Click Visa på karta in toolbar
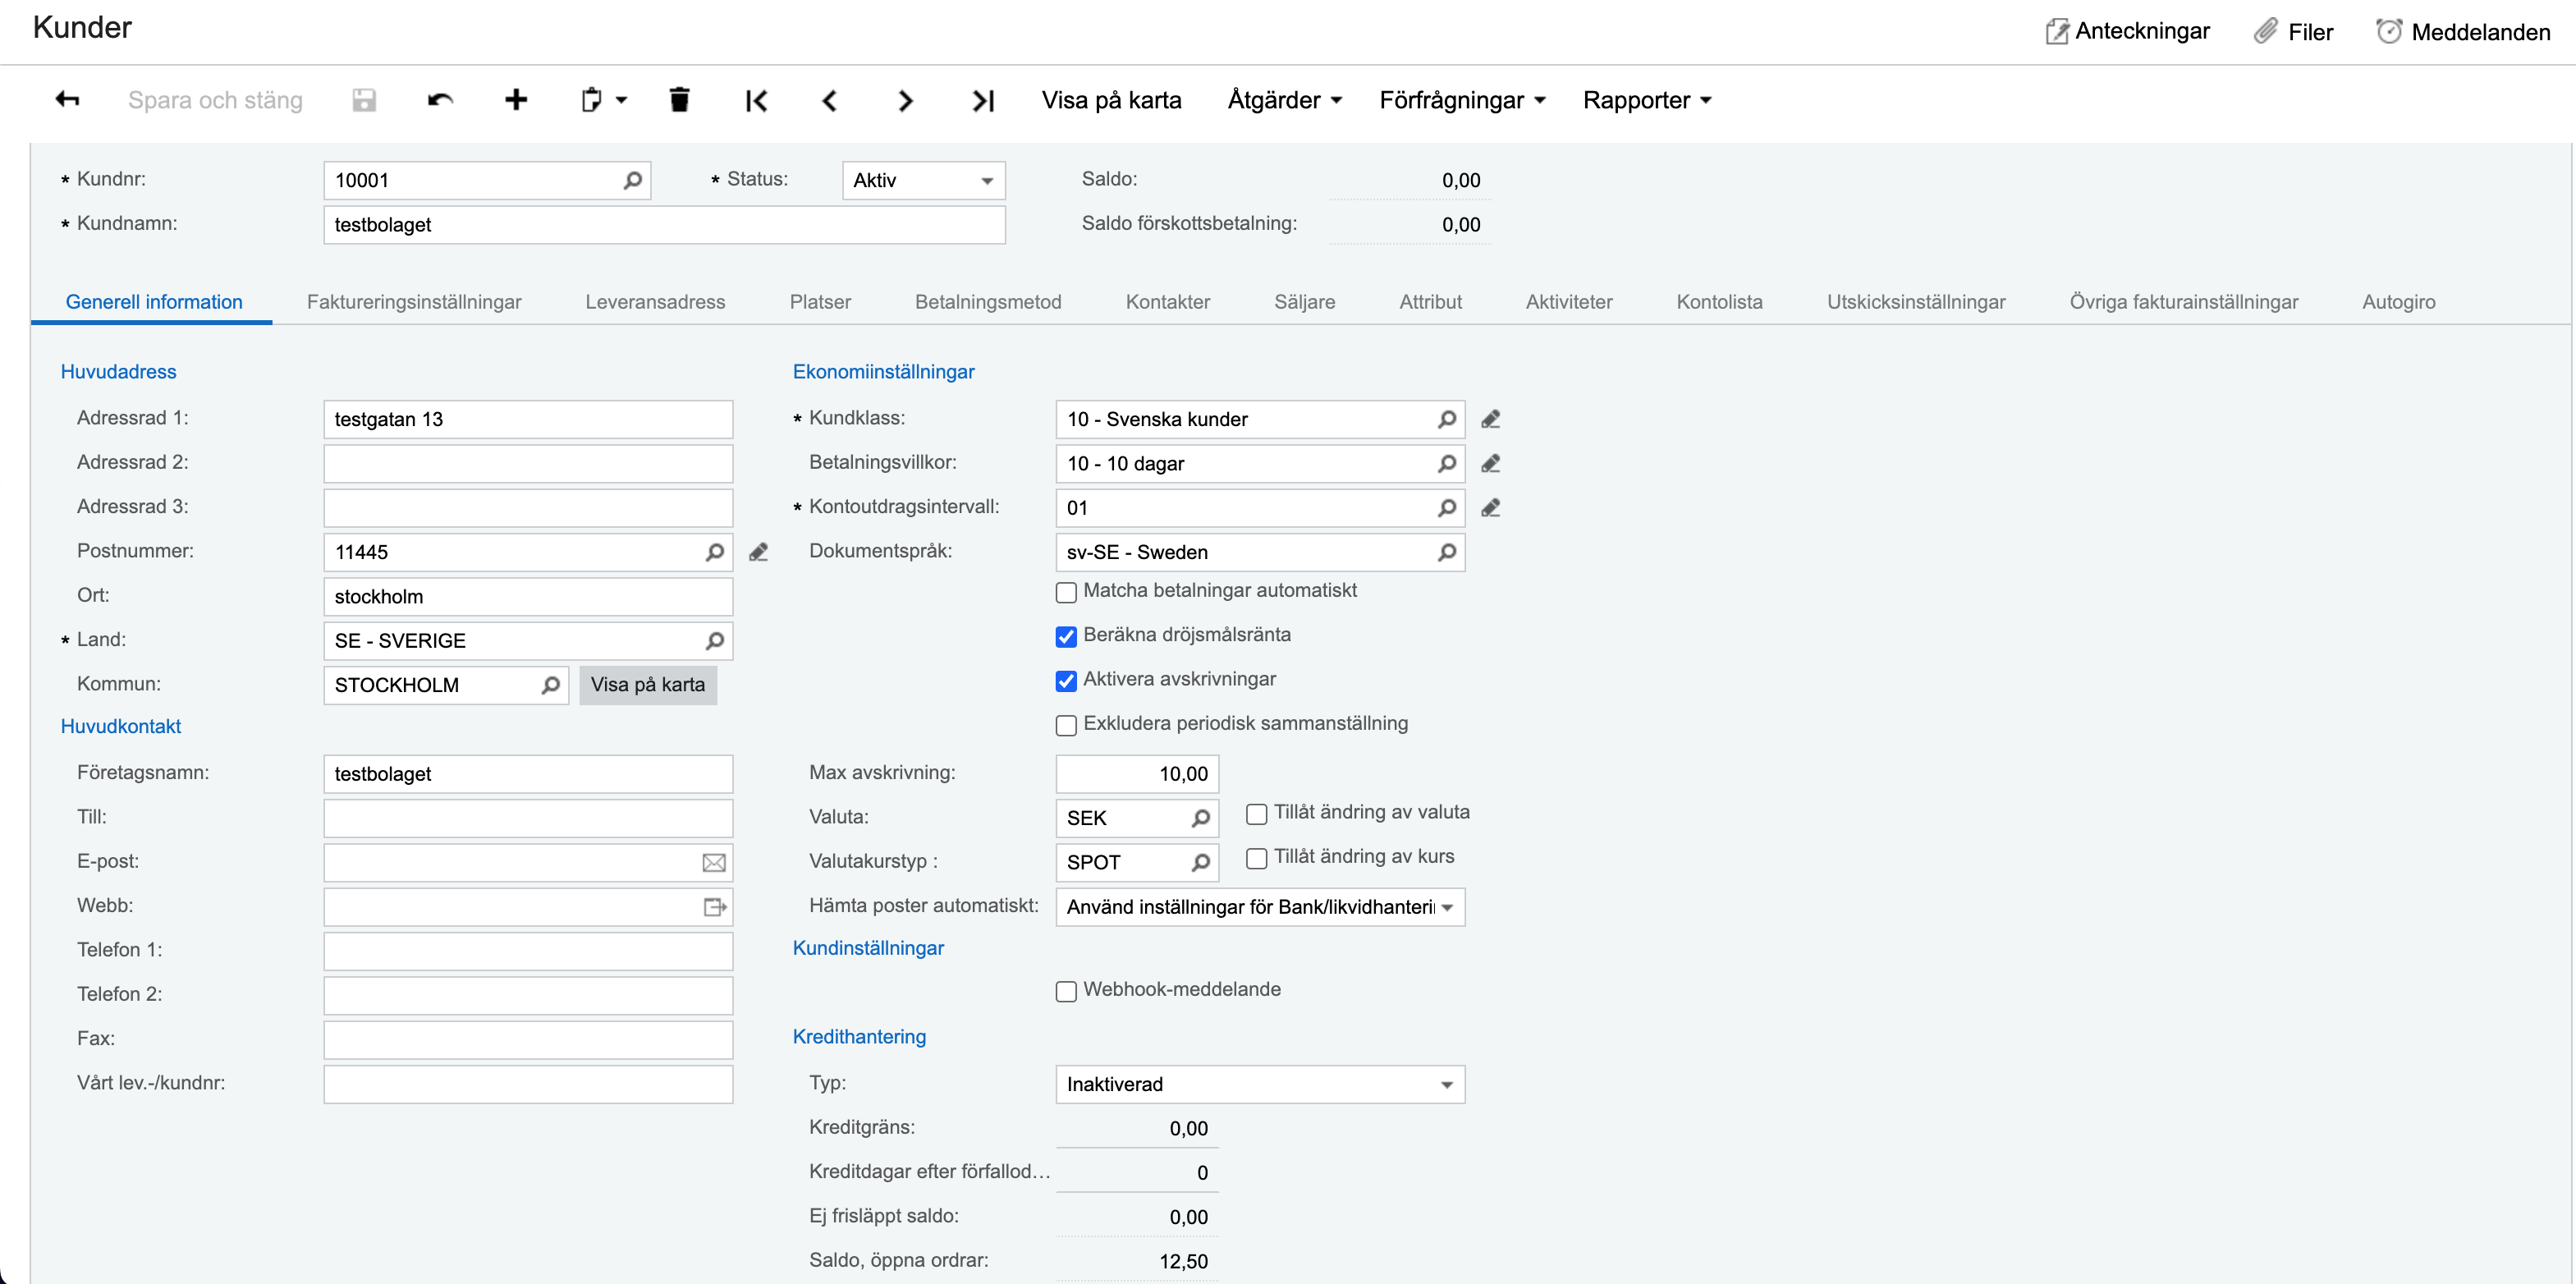The image size is (2576, 1284). click(1111, 100)
